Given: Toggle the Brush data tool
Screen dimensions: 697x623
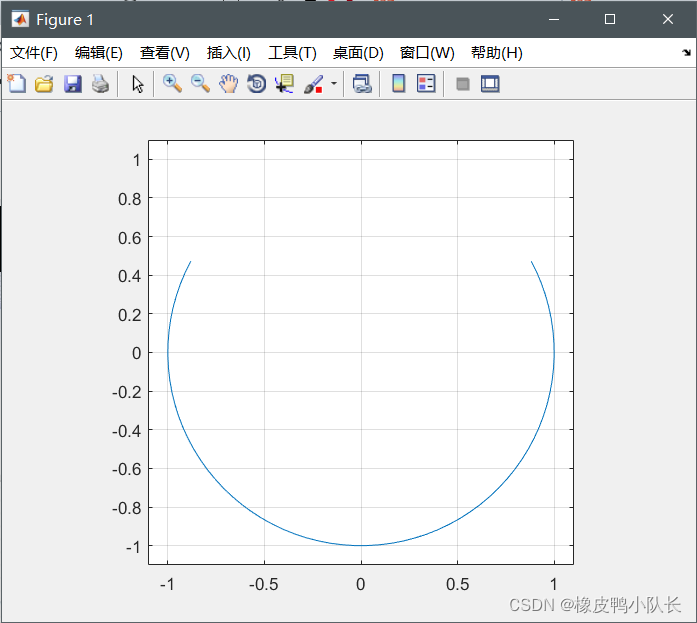Looking at the screenshot, I should point(313,84).
